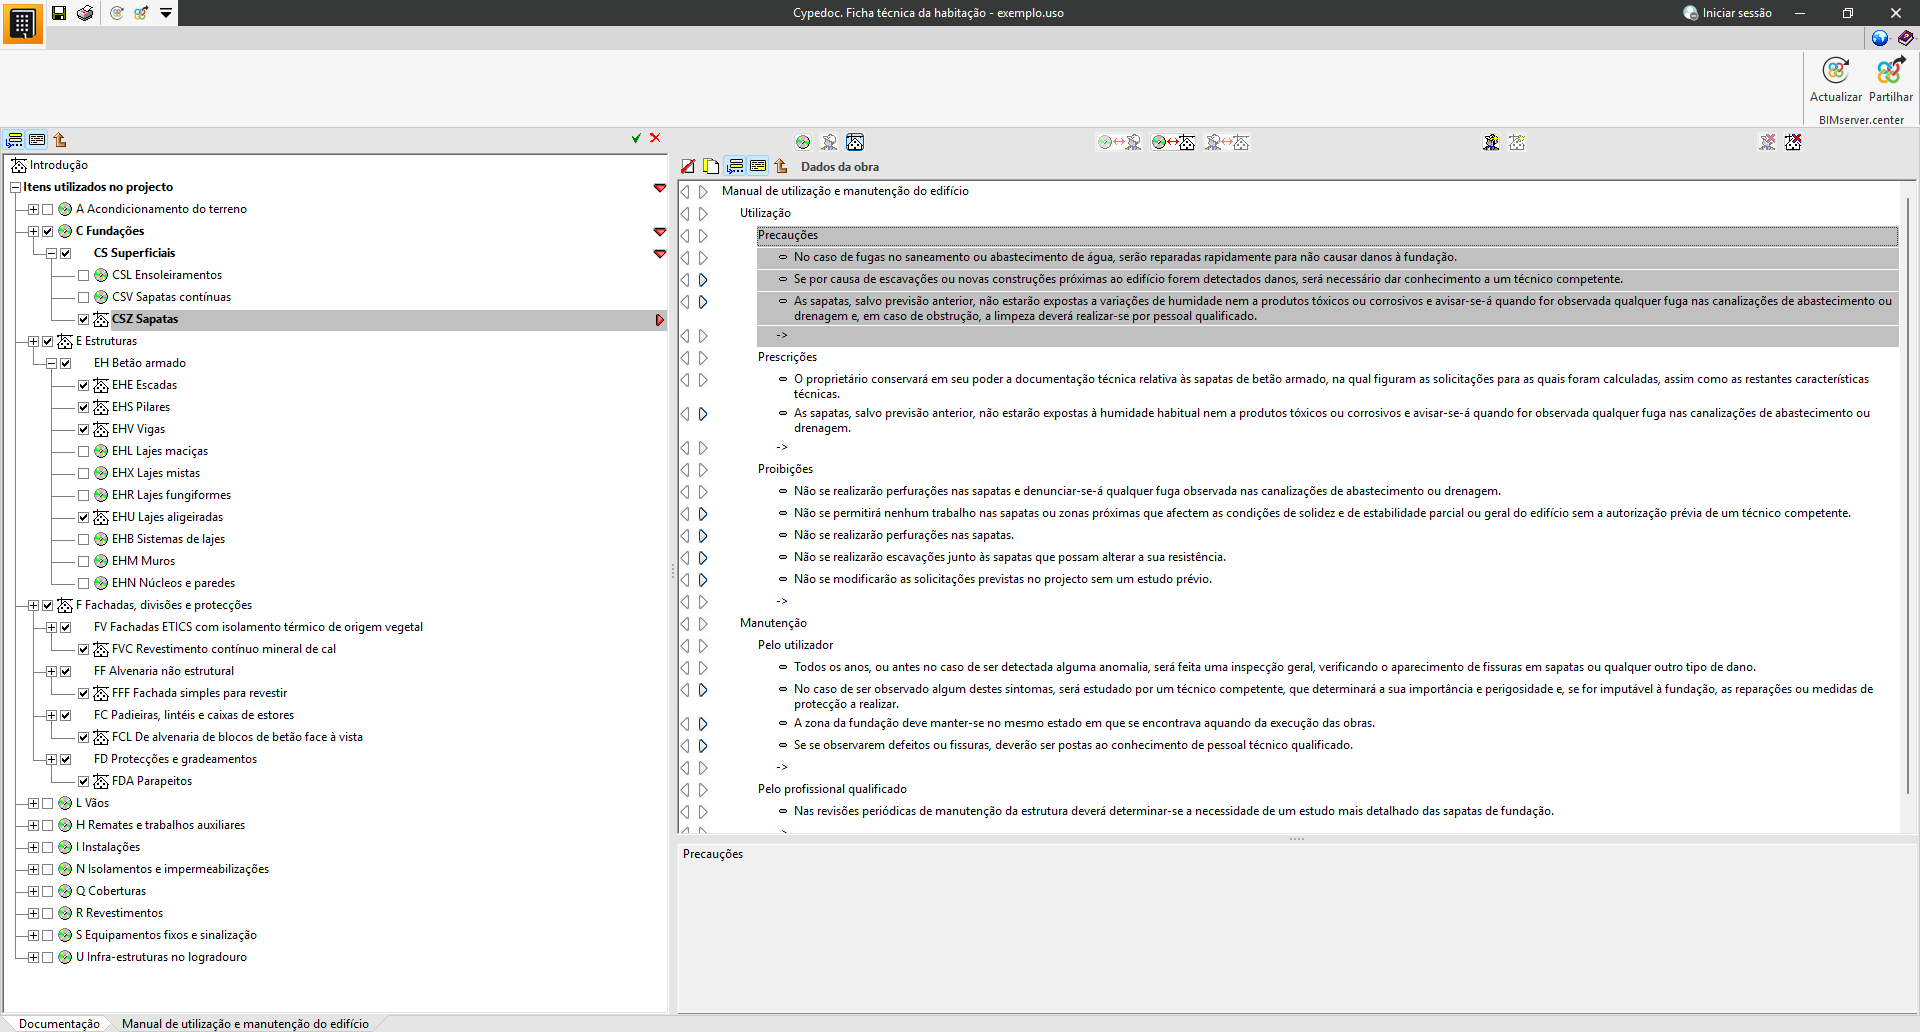
Task: Toggle the CSL Ensoleiramentos checkbox
Action: (x=84, y=275)
